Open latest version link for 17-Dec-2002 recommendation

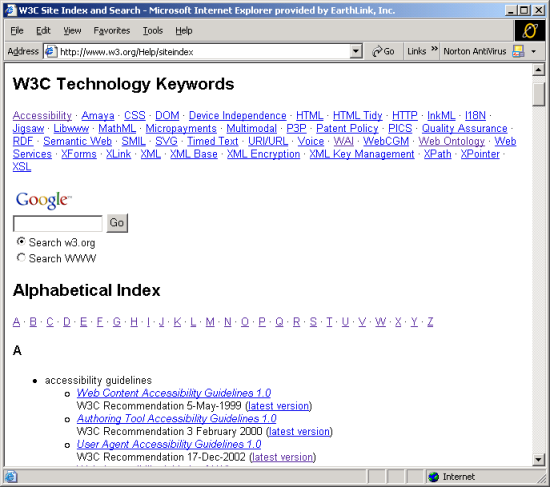(283, 457)
